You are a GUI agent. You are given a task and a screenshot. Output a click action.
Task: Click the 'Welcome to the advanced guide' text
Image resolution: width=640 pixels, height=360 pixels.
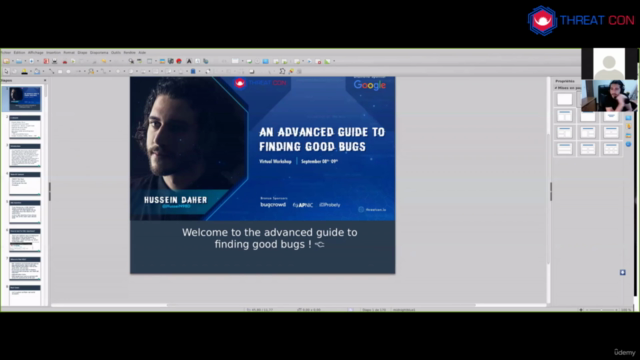(270, 238)
